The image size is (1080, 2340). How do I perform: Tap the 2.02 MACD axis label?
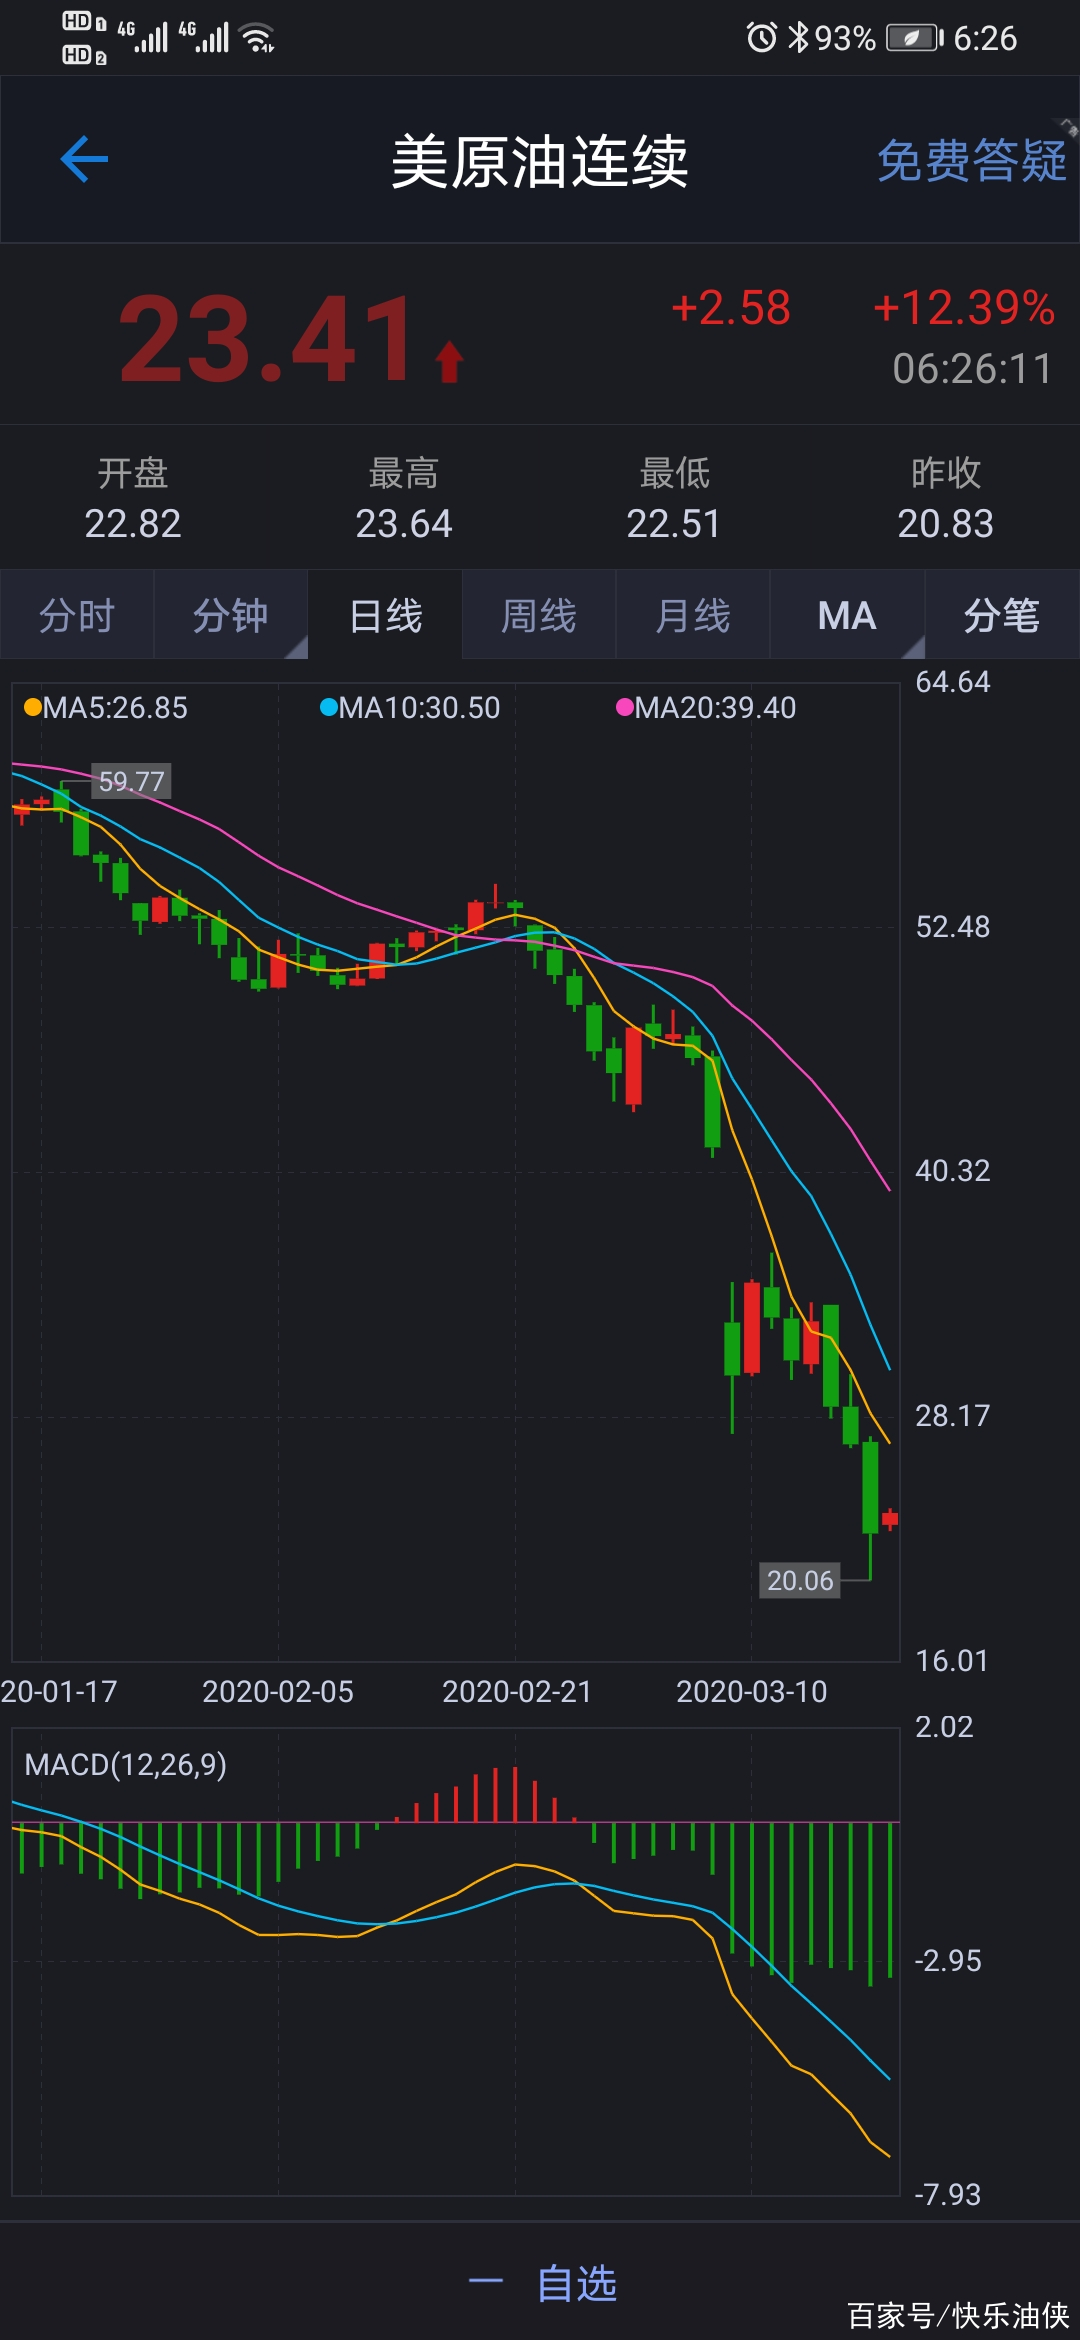[944, 1727]
